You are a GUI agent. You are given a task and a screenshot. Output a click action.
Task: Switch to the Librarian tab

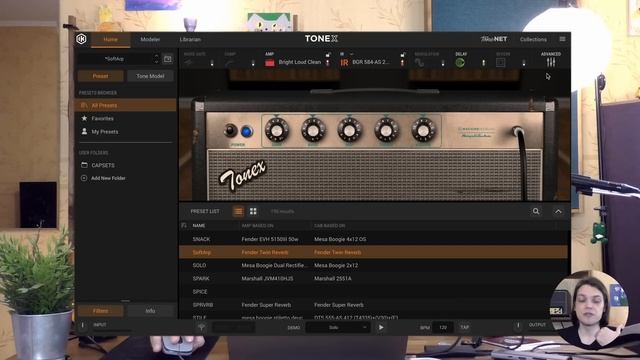190,40
